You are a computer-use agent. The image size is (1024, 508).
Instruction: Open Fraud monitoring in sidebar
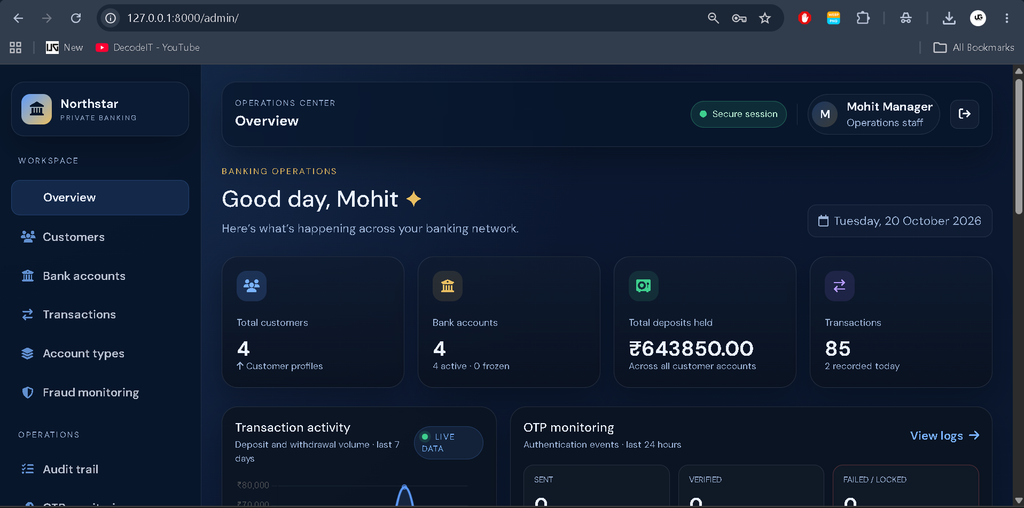pos(100,392)
